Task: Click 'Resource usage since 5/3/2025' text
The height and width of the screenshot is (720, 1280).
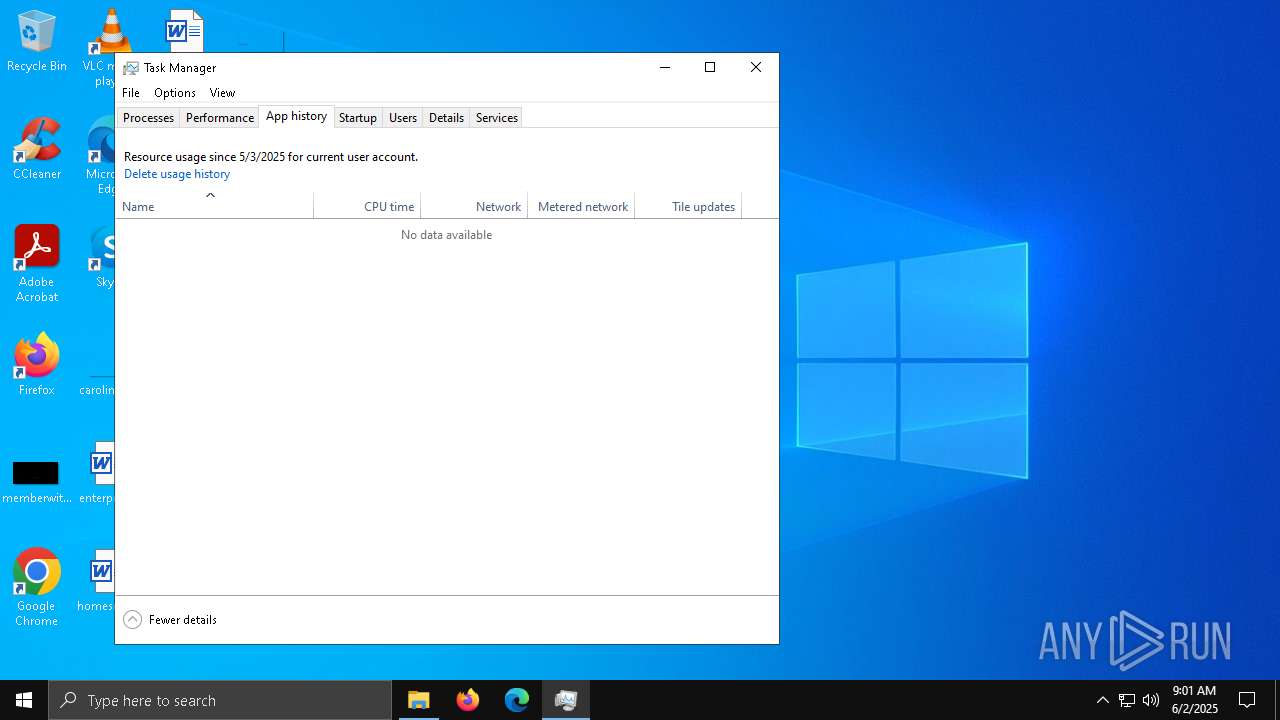Action: click(205, 157)
